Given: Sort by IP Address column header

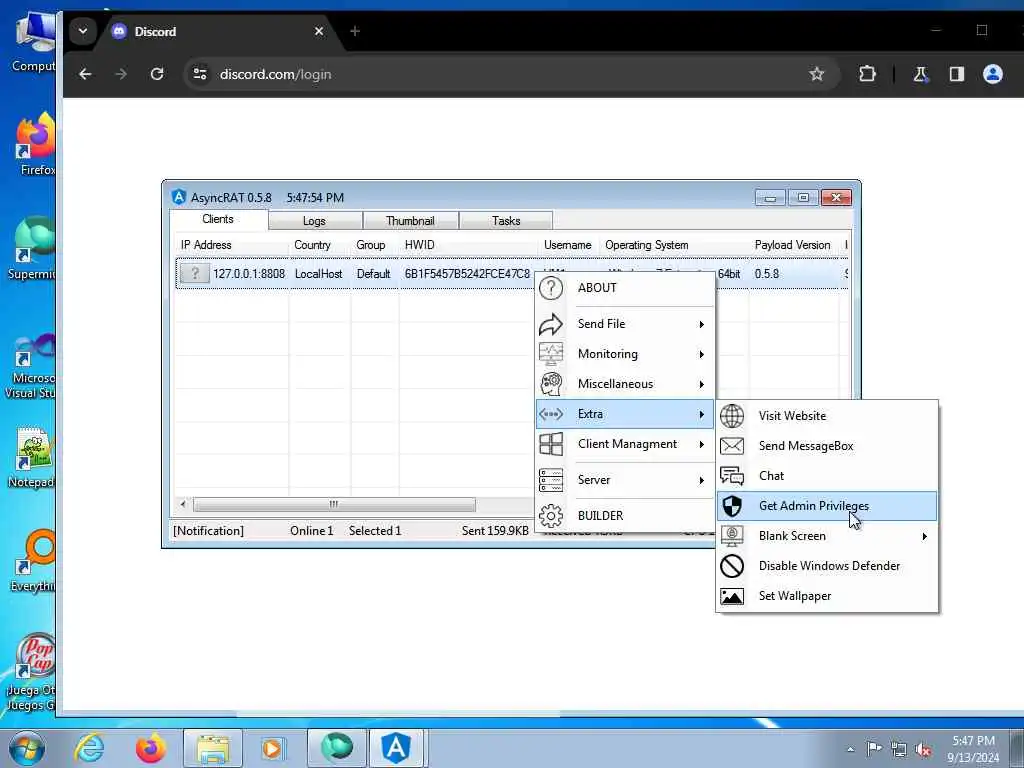Looking at the screenshot, I should click(232, 245).
